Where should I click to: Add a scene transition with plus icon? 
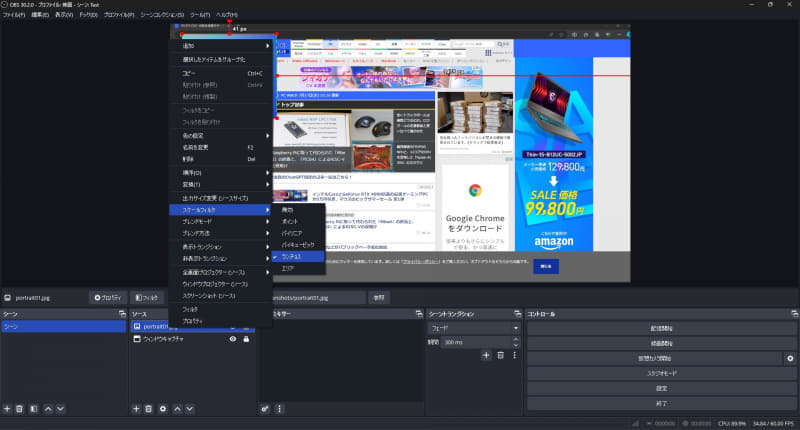coord(486,355)
